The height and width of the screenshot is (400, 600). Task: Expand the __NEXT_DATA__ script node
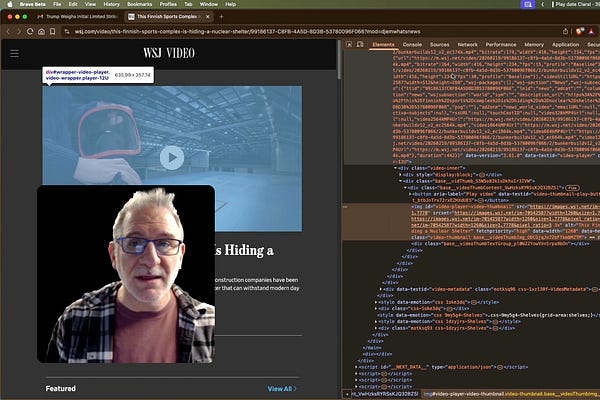(356, 367)
